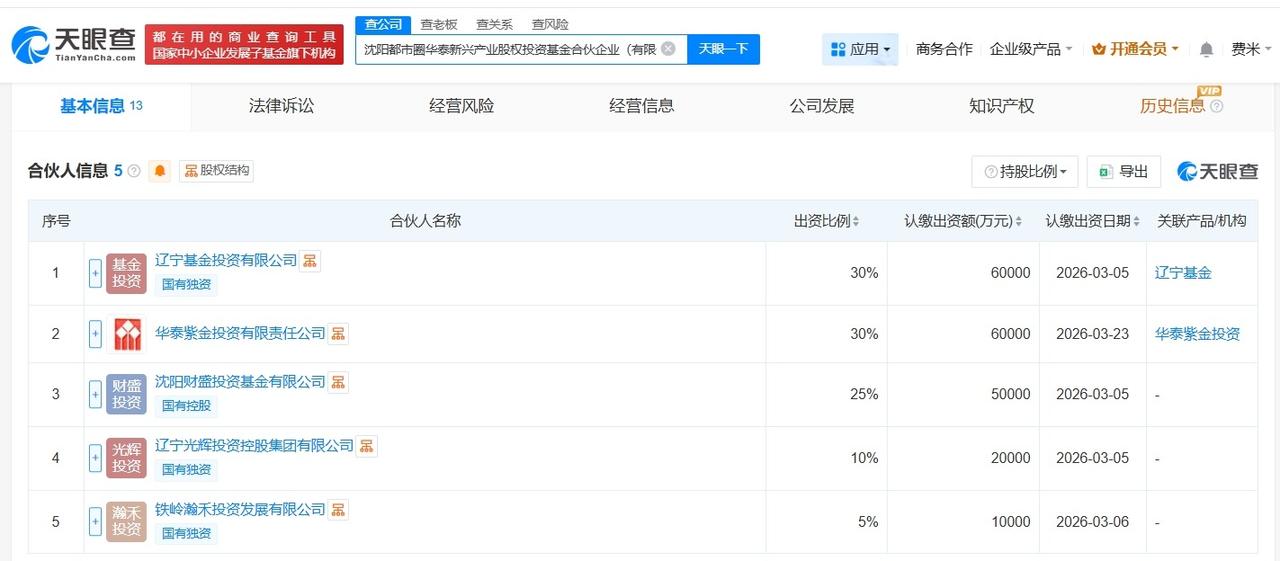
Task: Open the 华泰紫金投资有限责任公司 link
Action: pos(240,333)
